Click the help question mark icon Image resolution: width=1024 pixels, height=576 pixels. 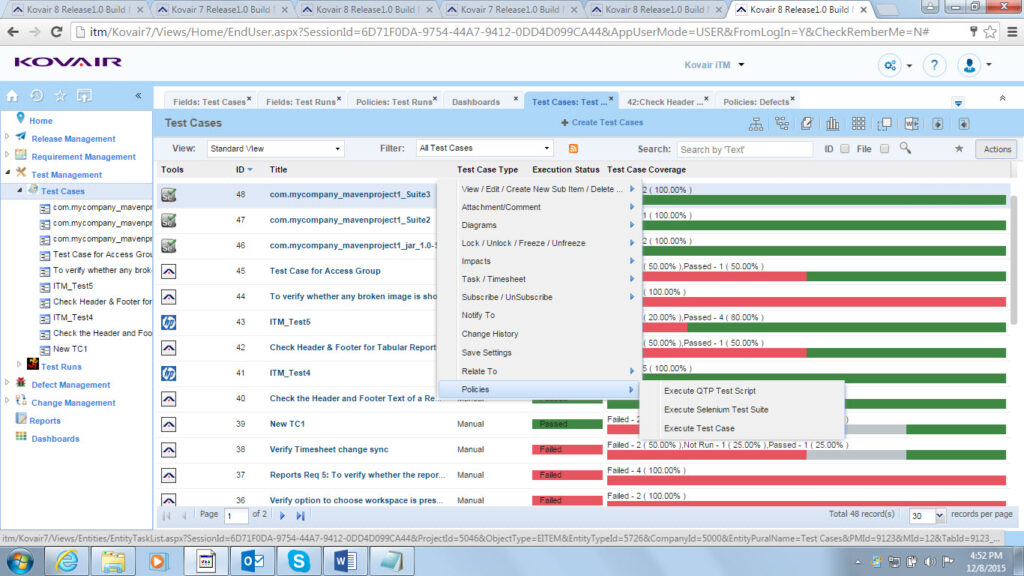pos(934,65)
